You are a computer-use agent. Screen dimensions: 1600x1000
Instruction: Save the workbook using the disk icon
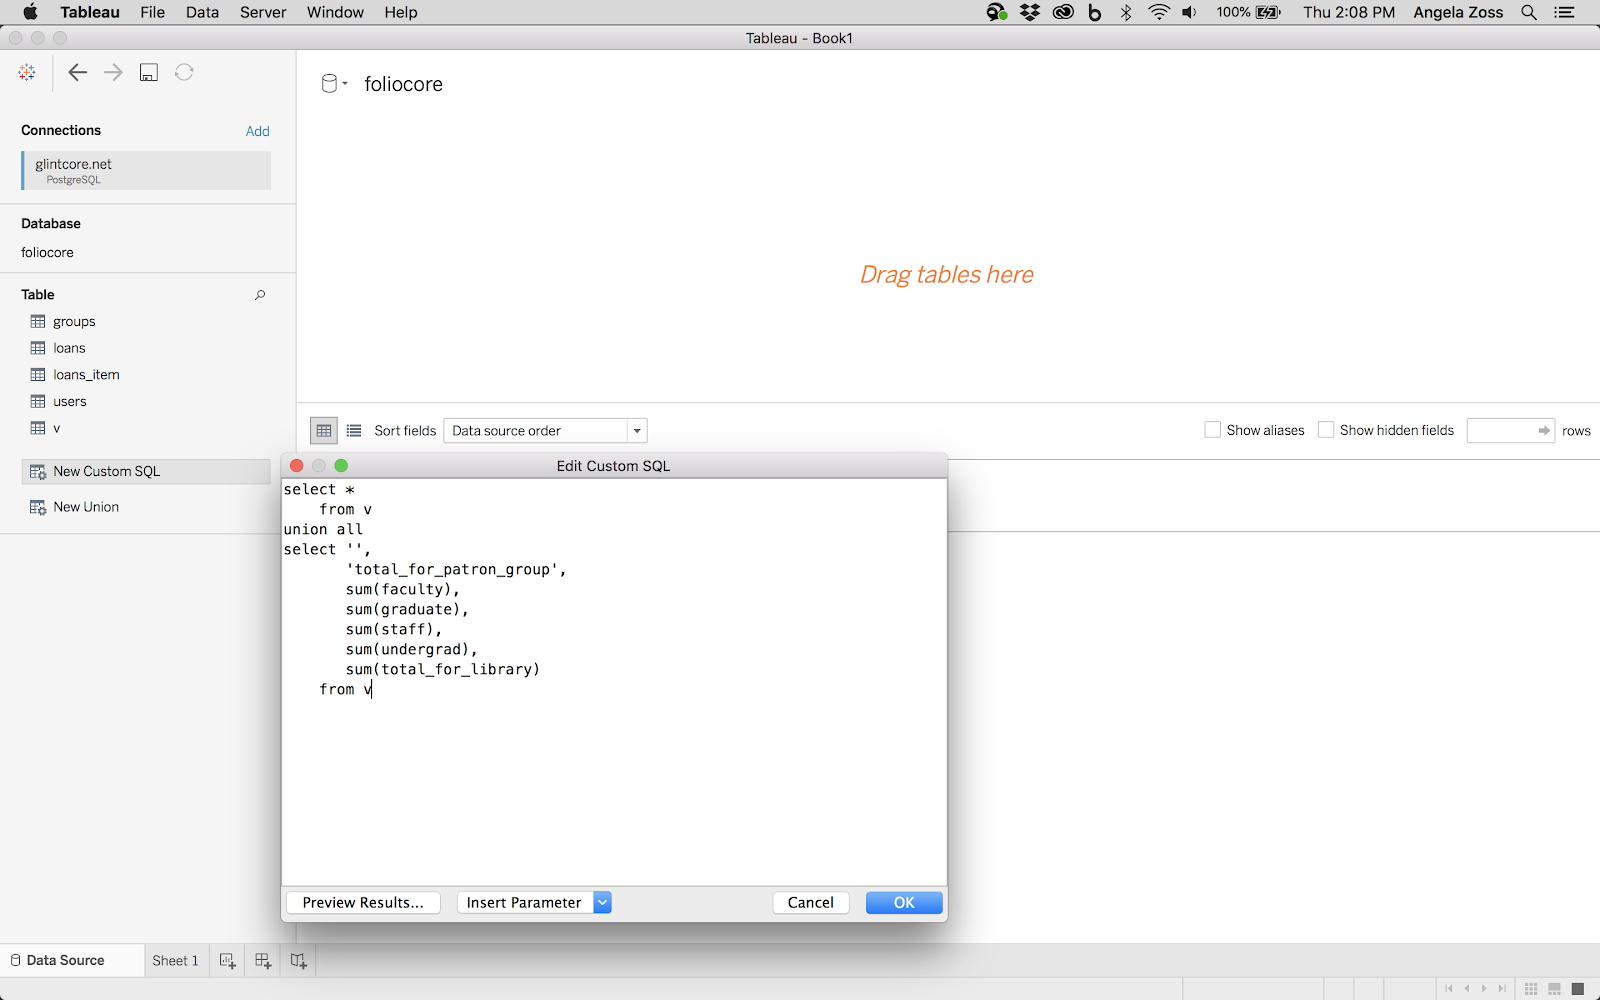(x=149, y=72)
